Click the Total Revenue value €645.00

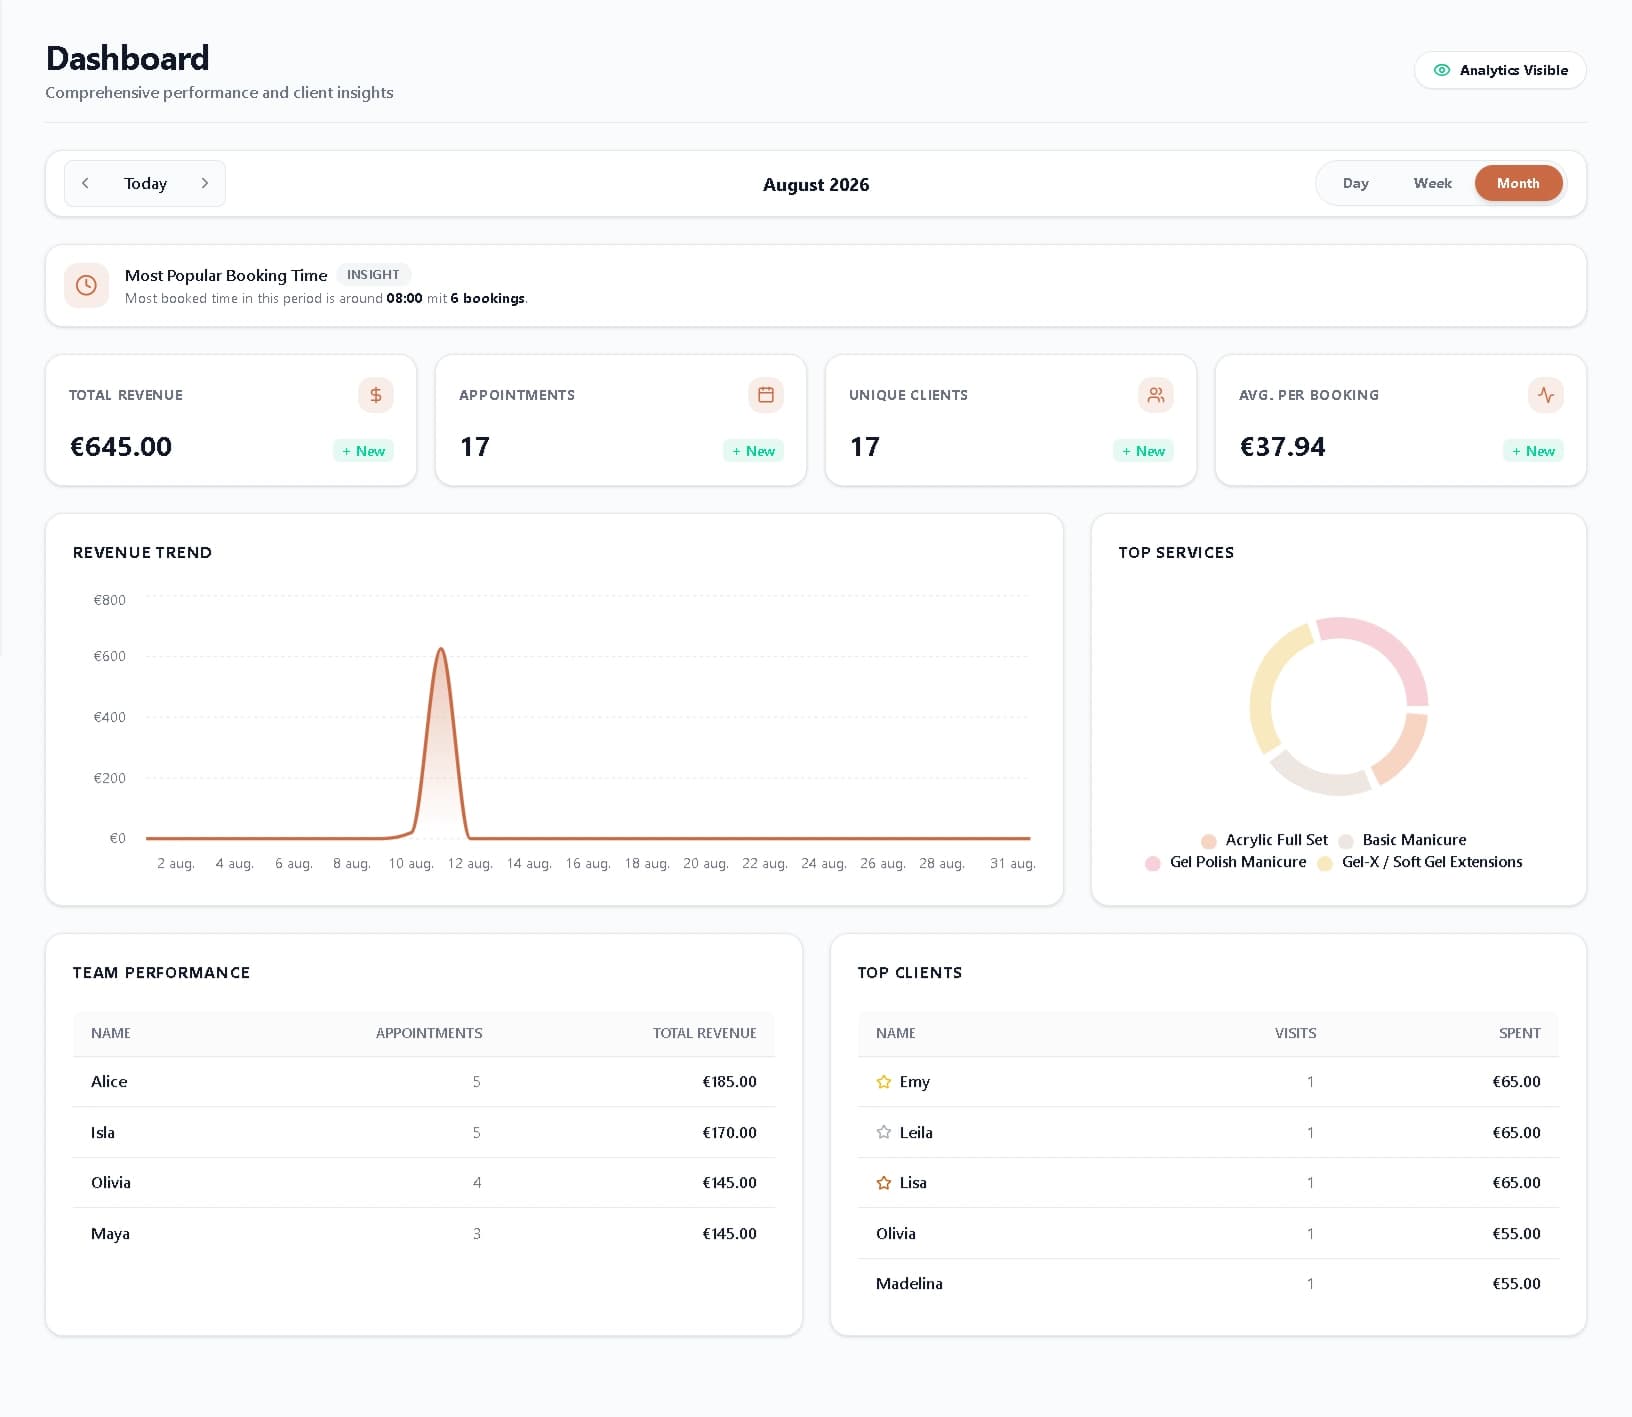point(121,447)
